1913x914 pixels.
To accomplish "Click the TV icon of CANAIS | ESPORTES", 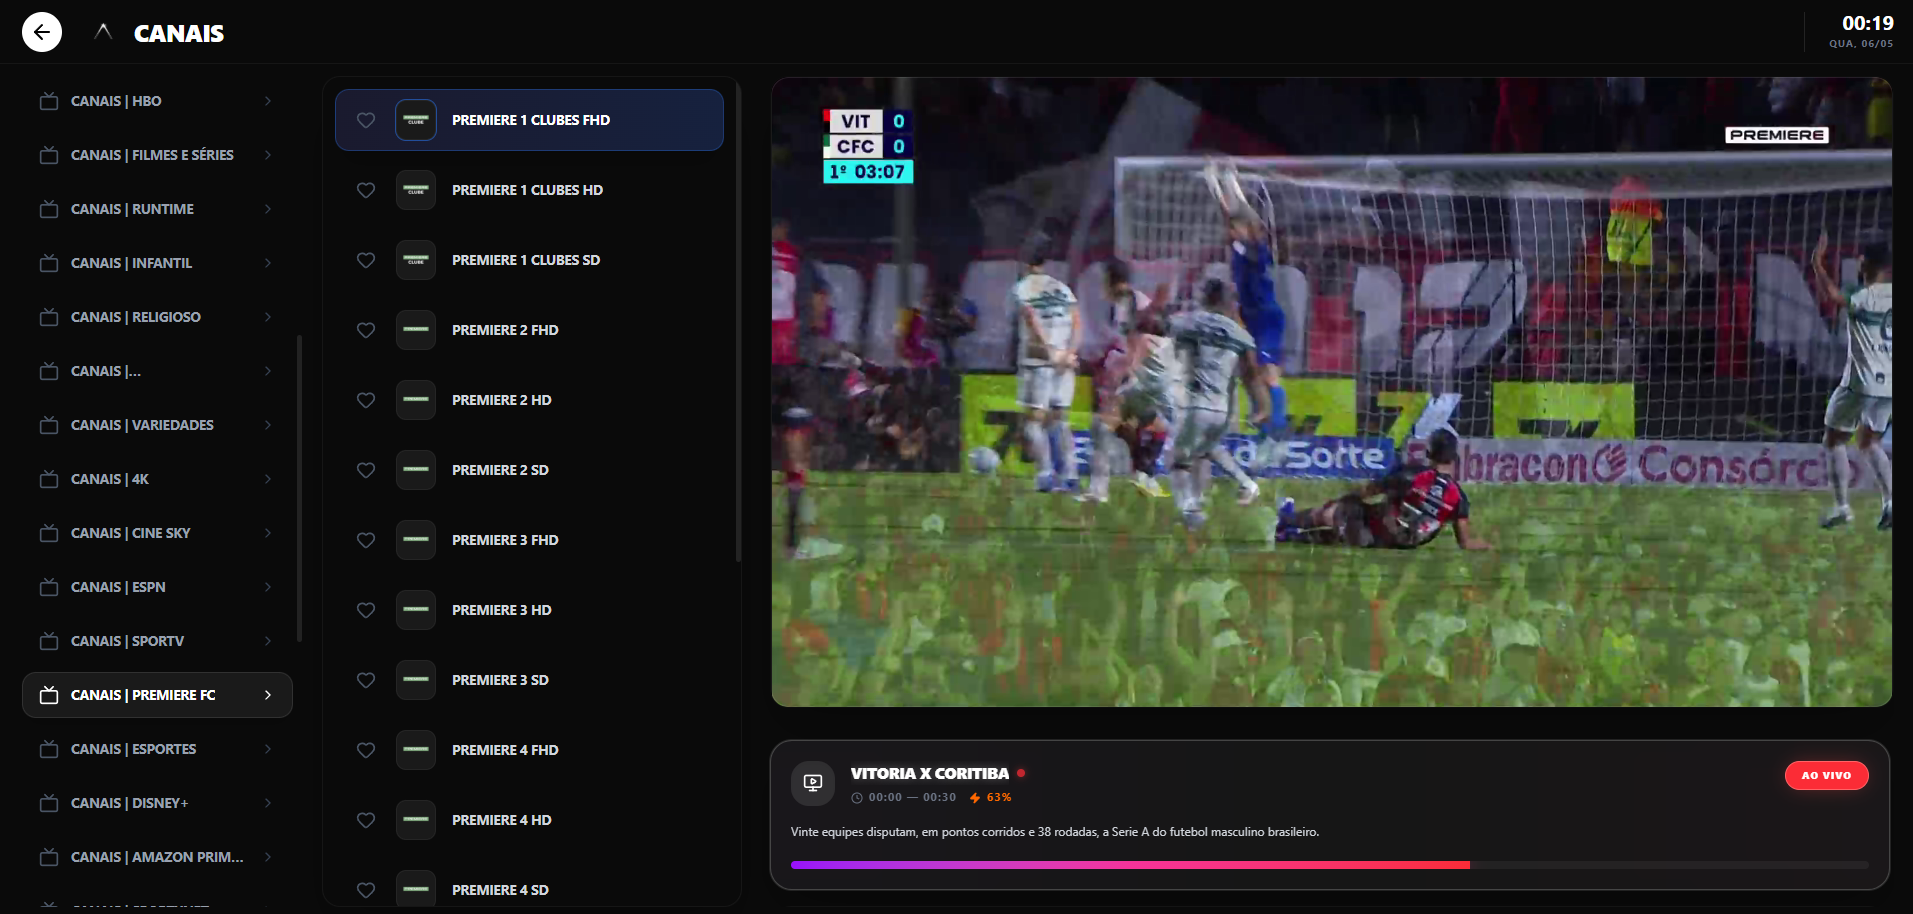I will pyautogui.click(x=48, y=749).
